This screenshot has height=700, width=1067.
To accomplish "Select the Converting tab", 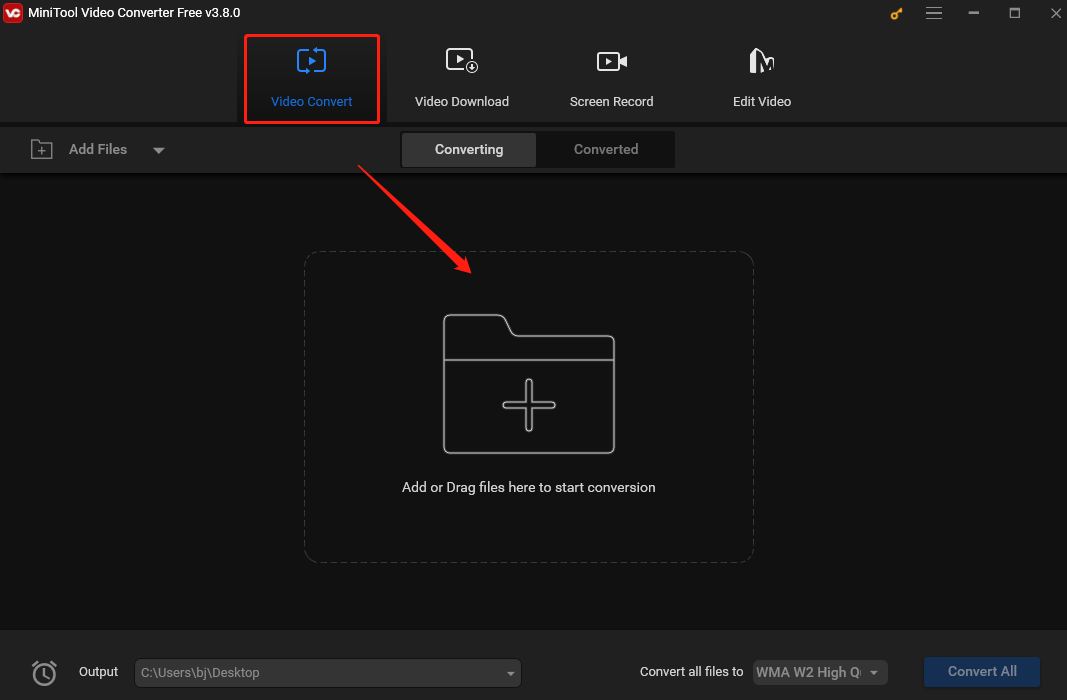I will point(469,150).
